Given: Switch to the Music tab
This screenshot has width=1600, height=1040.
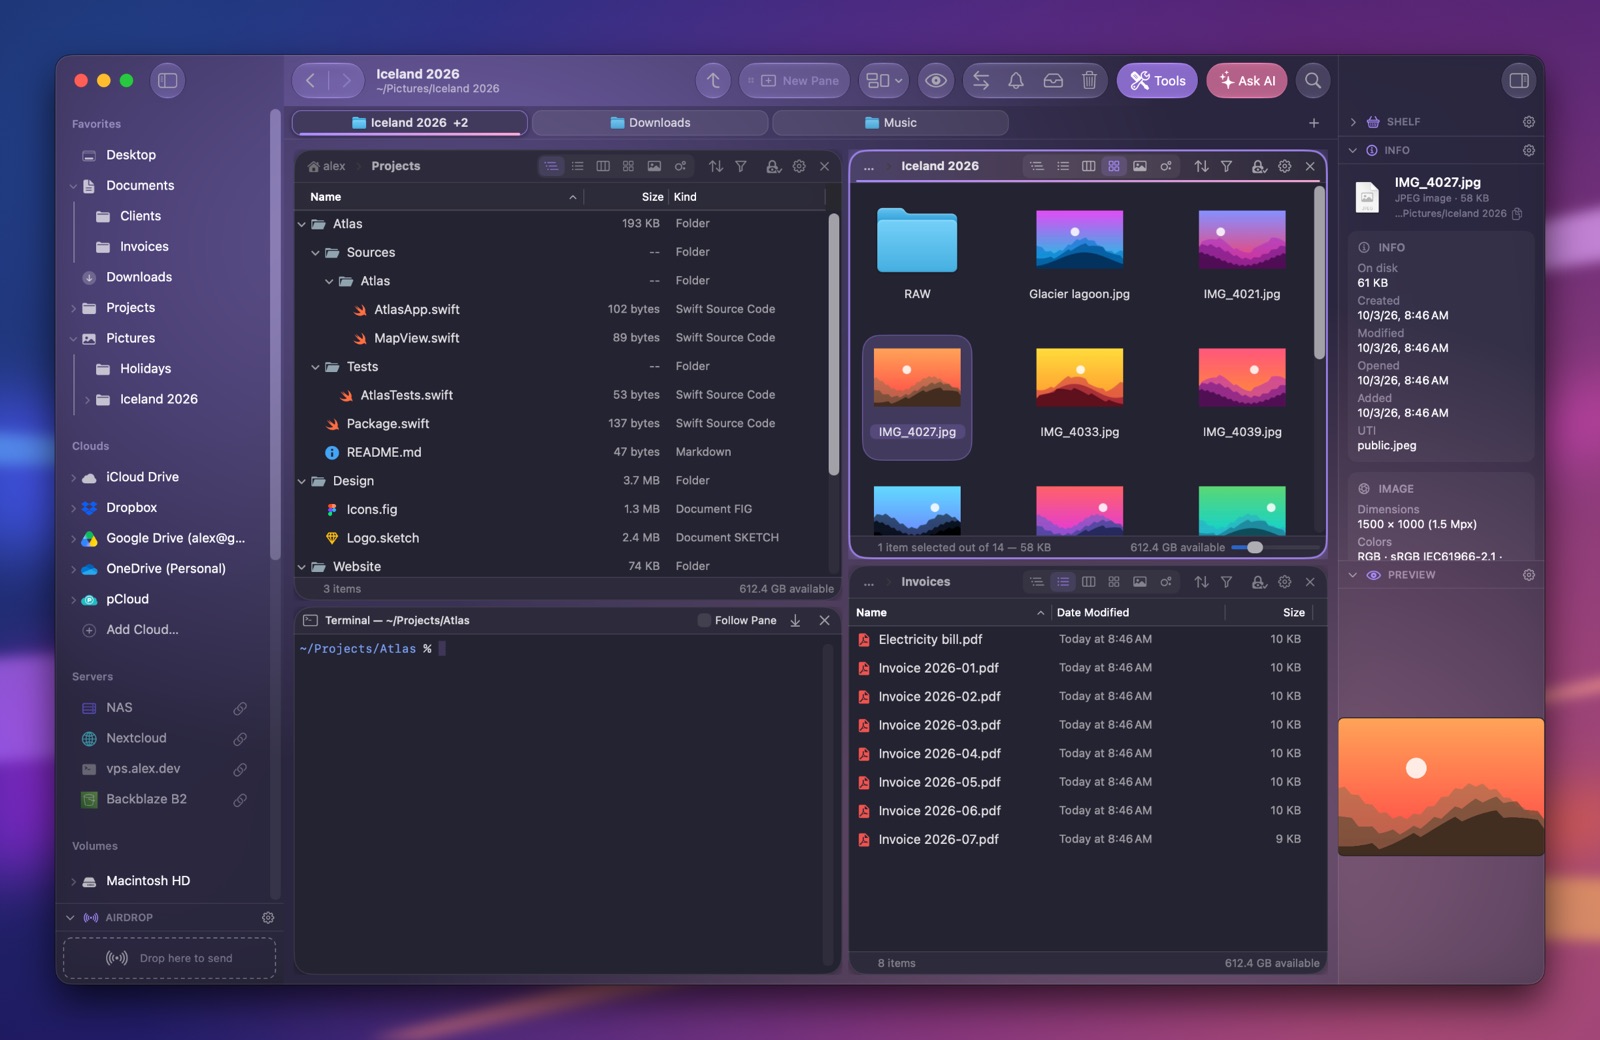Looking at the screenshot, I should coord(890,123).
